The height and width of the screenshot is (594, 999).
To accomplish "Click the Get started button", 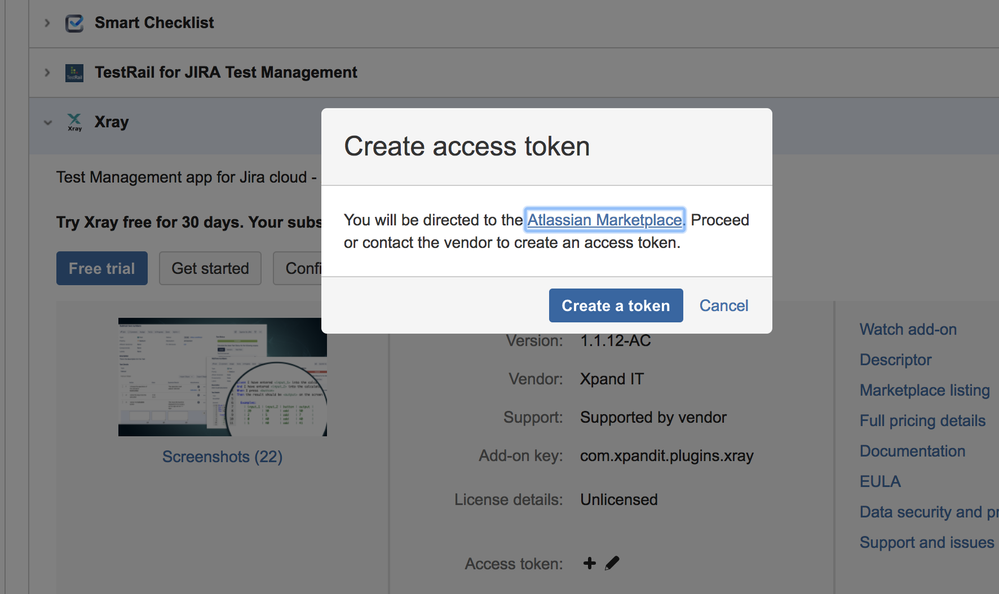I will point(210,268).
